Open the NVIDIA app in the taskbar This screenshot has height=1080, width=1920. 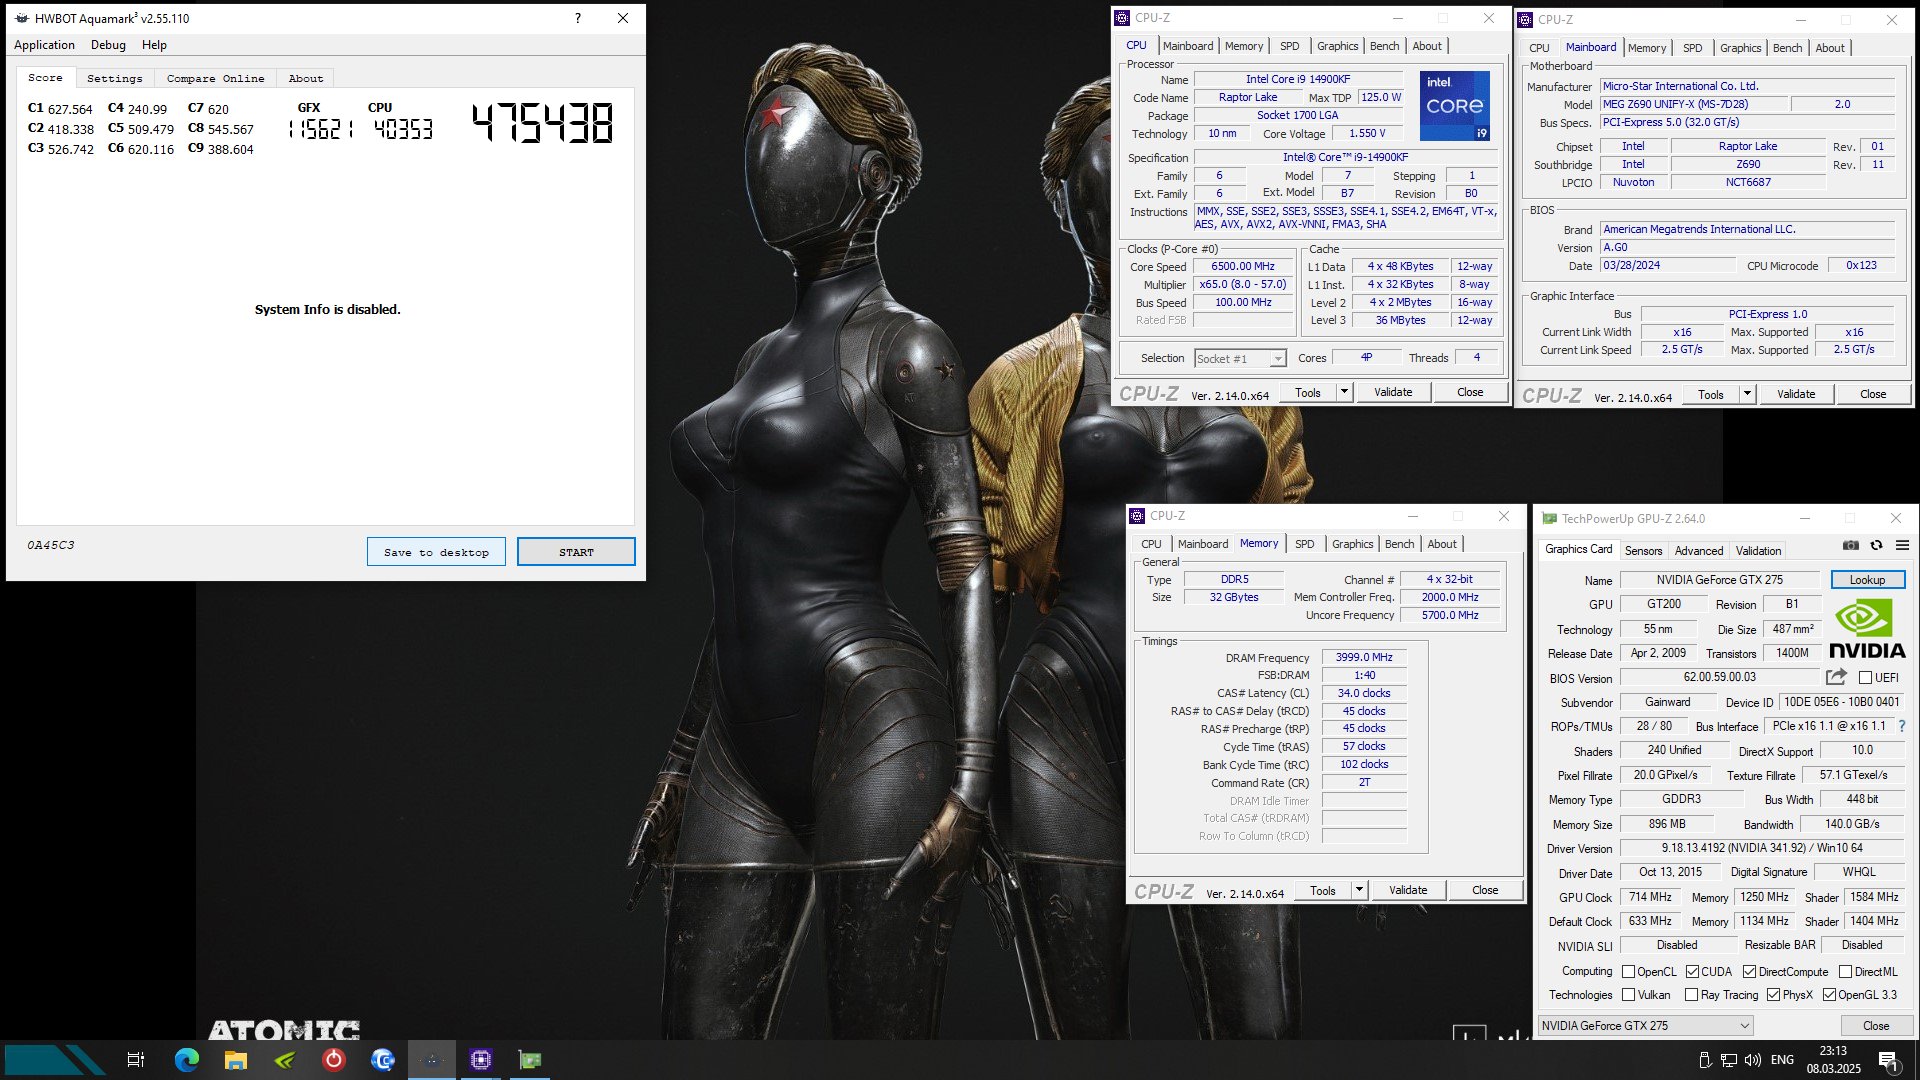tap(285, 1060)
